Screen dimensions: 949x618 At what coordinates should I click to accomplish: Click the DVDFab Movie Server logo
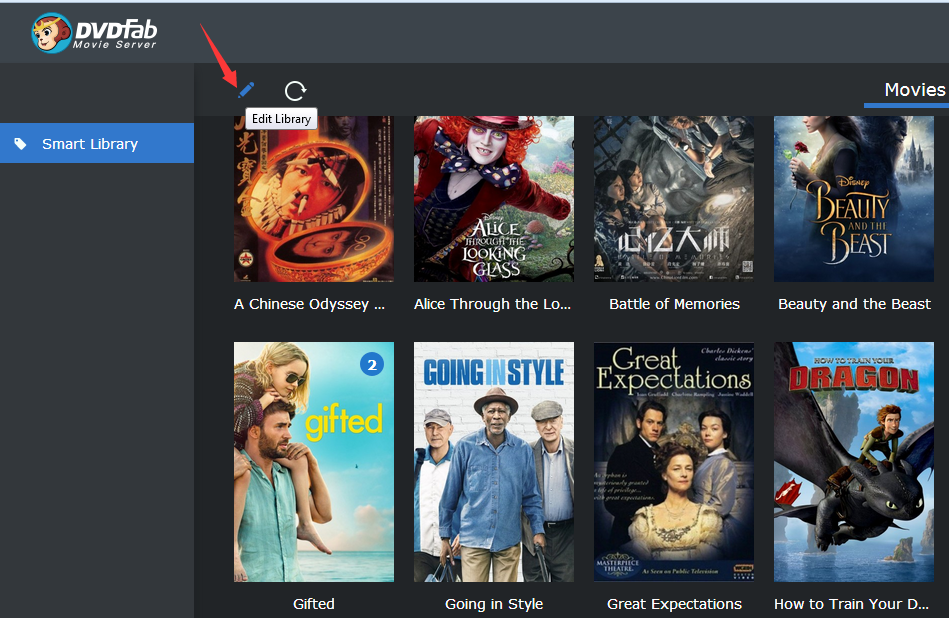click(94, 33)
